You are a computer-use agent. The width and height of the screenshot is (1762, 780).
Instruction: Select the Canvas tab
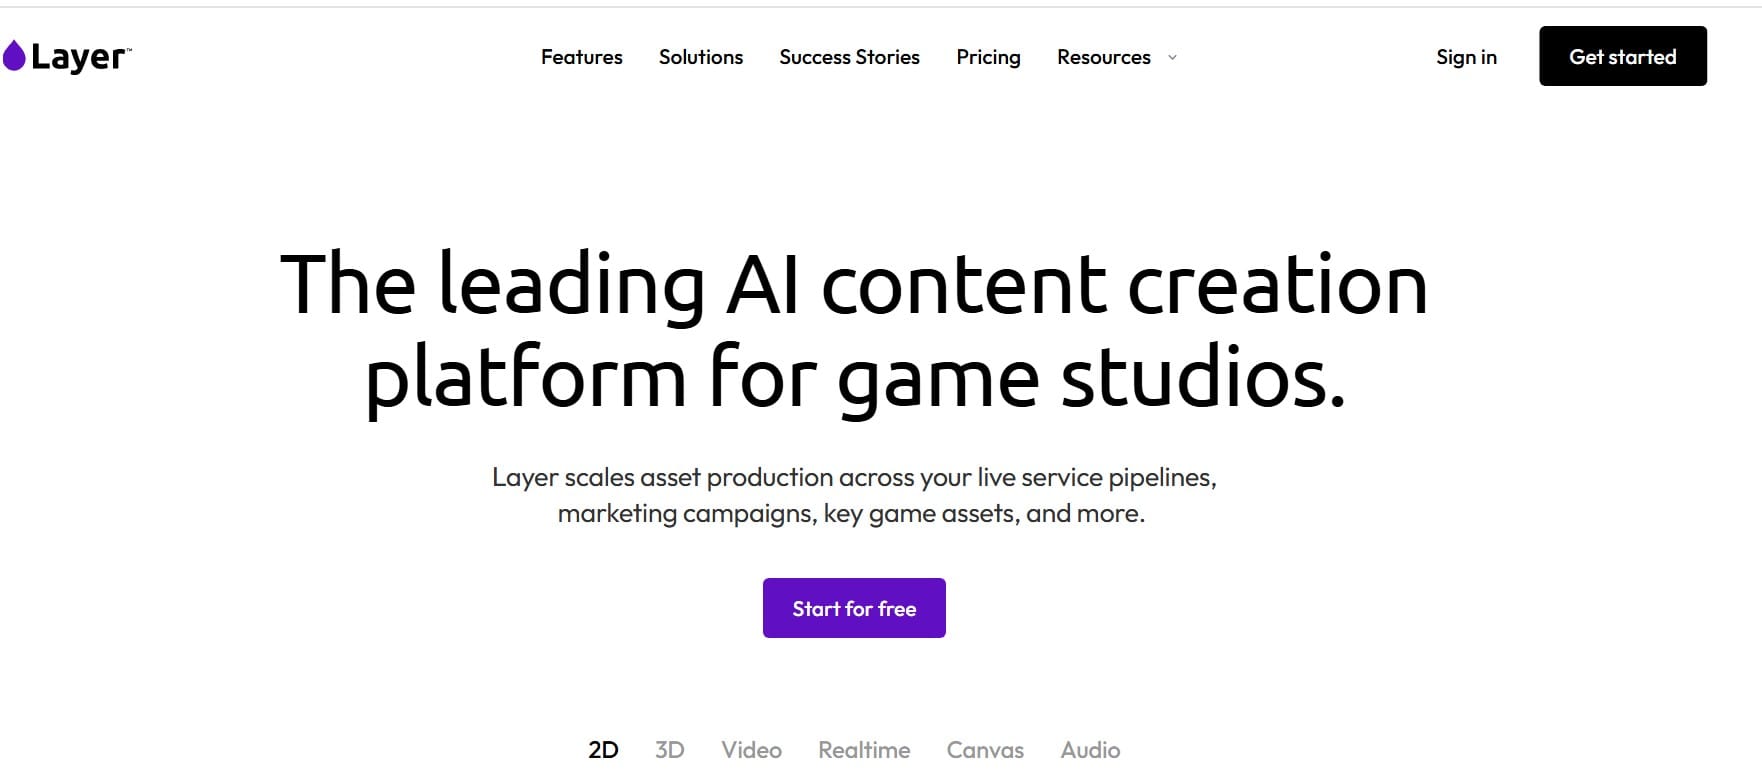pyautogui.click(x=984, y=748)
